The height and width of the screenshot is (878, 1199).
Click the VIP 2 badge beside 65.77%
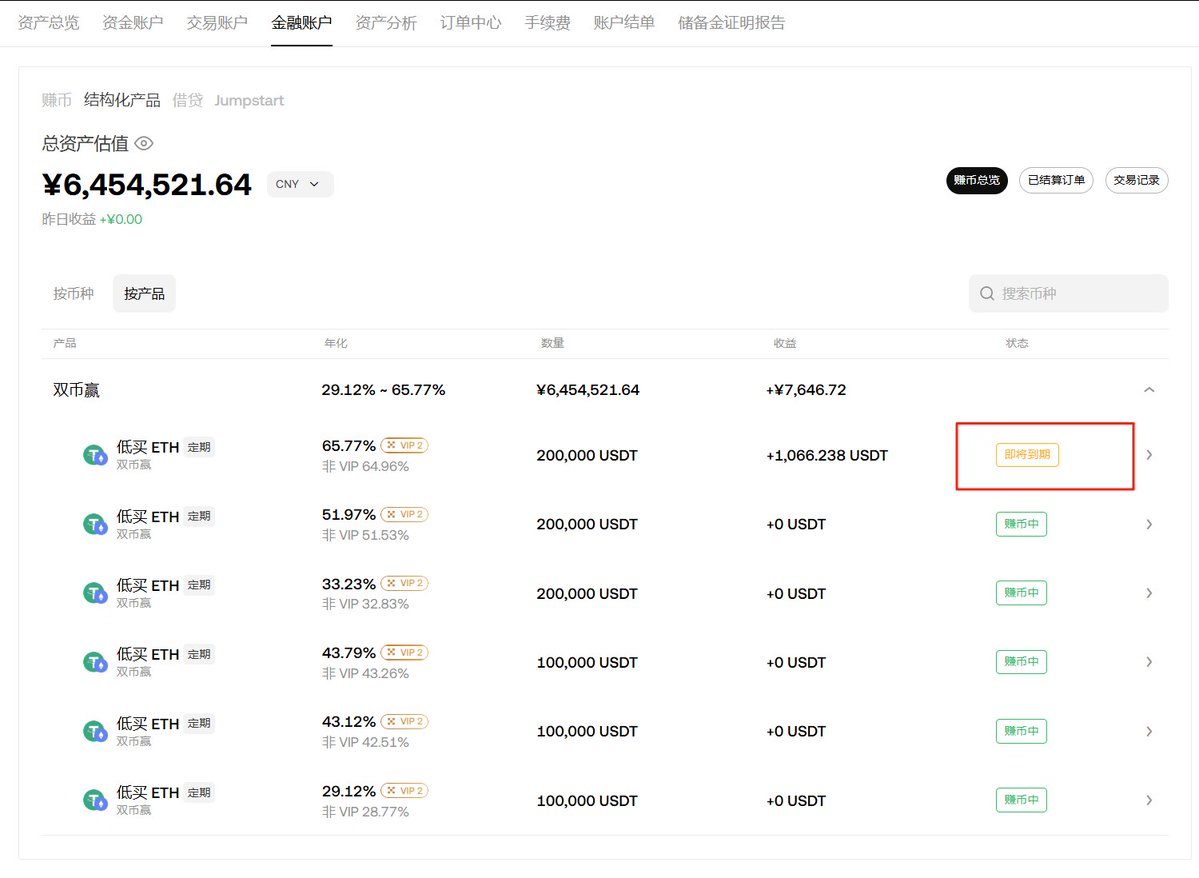pos(405,445)
